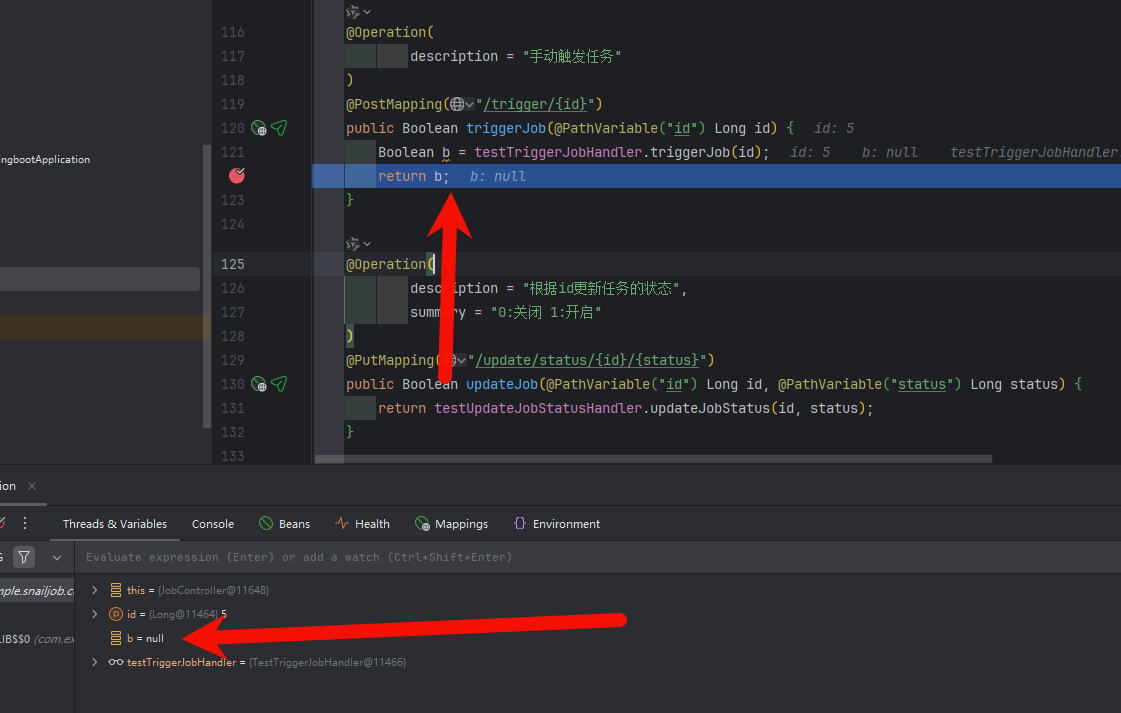Click the green send-request icon on line 120

[x=279, y=128]
